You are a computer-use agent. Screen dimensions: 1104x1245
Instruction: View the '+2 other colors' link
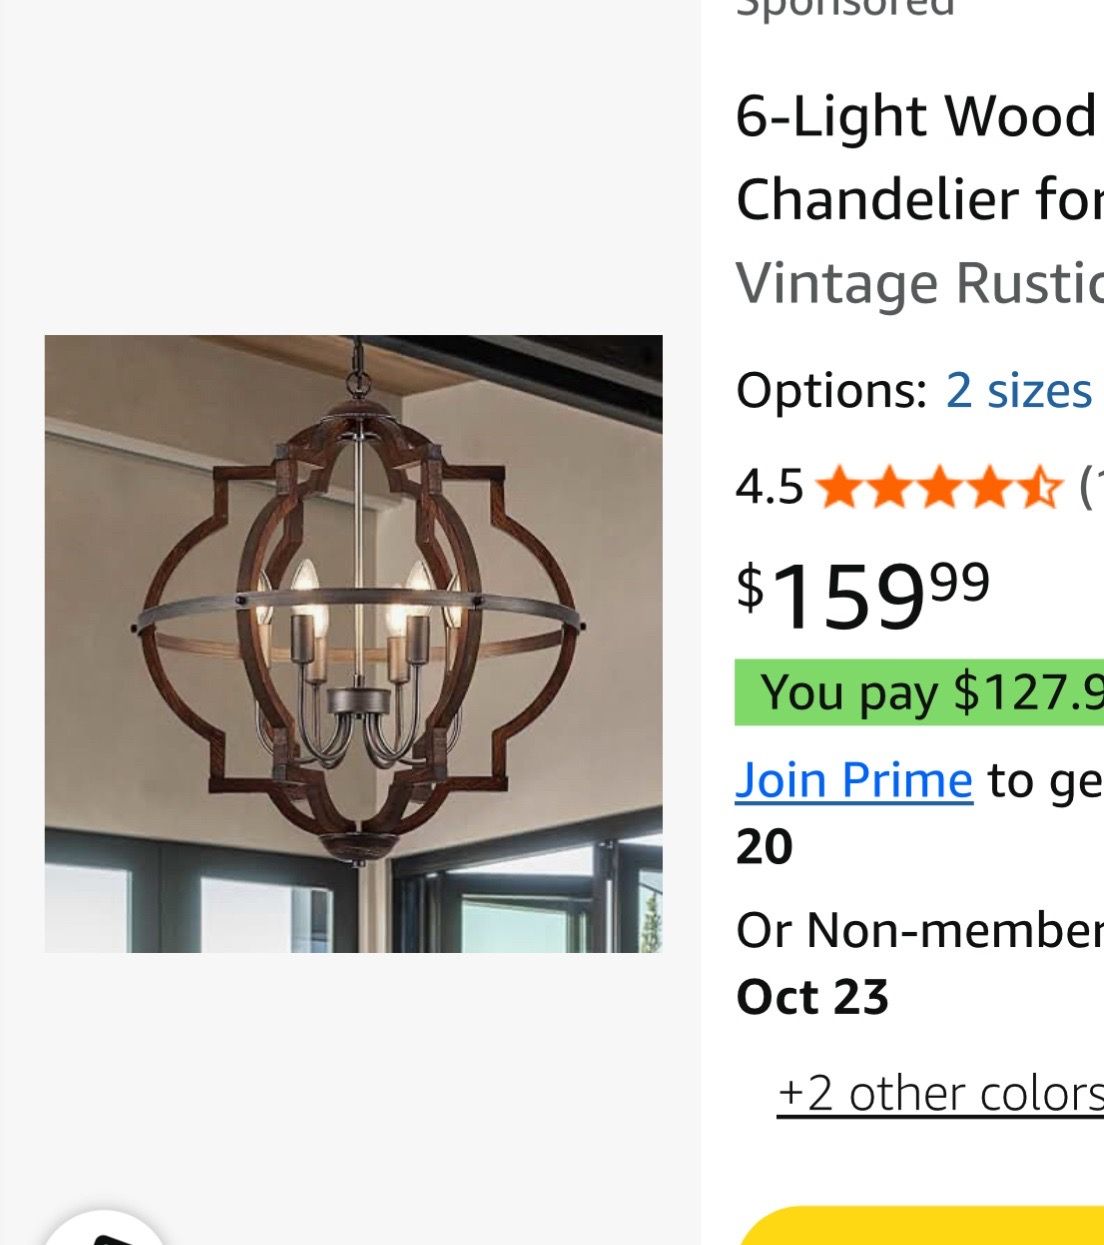click(940, 1093)
